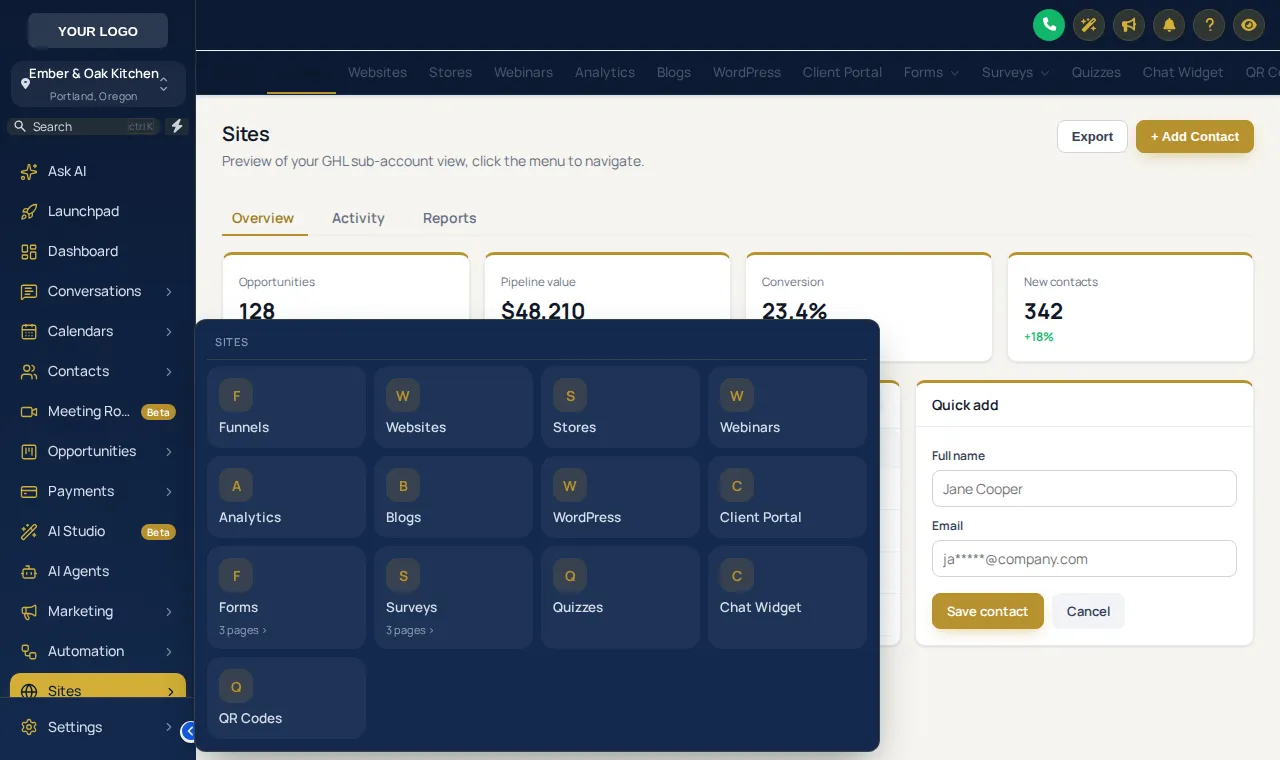Open the QR Codes tile in flyout
This screenshot has width=1280, height=760.
point(286,698)
